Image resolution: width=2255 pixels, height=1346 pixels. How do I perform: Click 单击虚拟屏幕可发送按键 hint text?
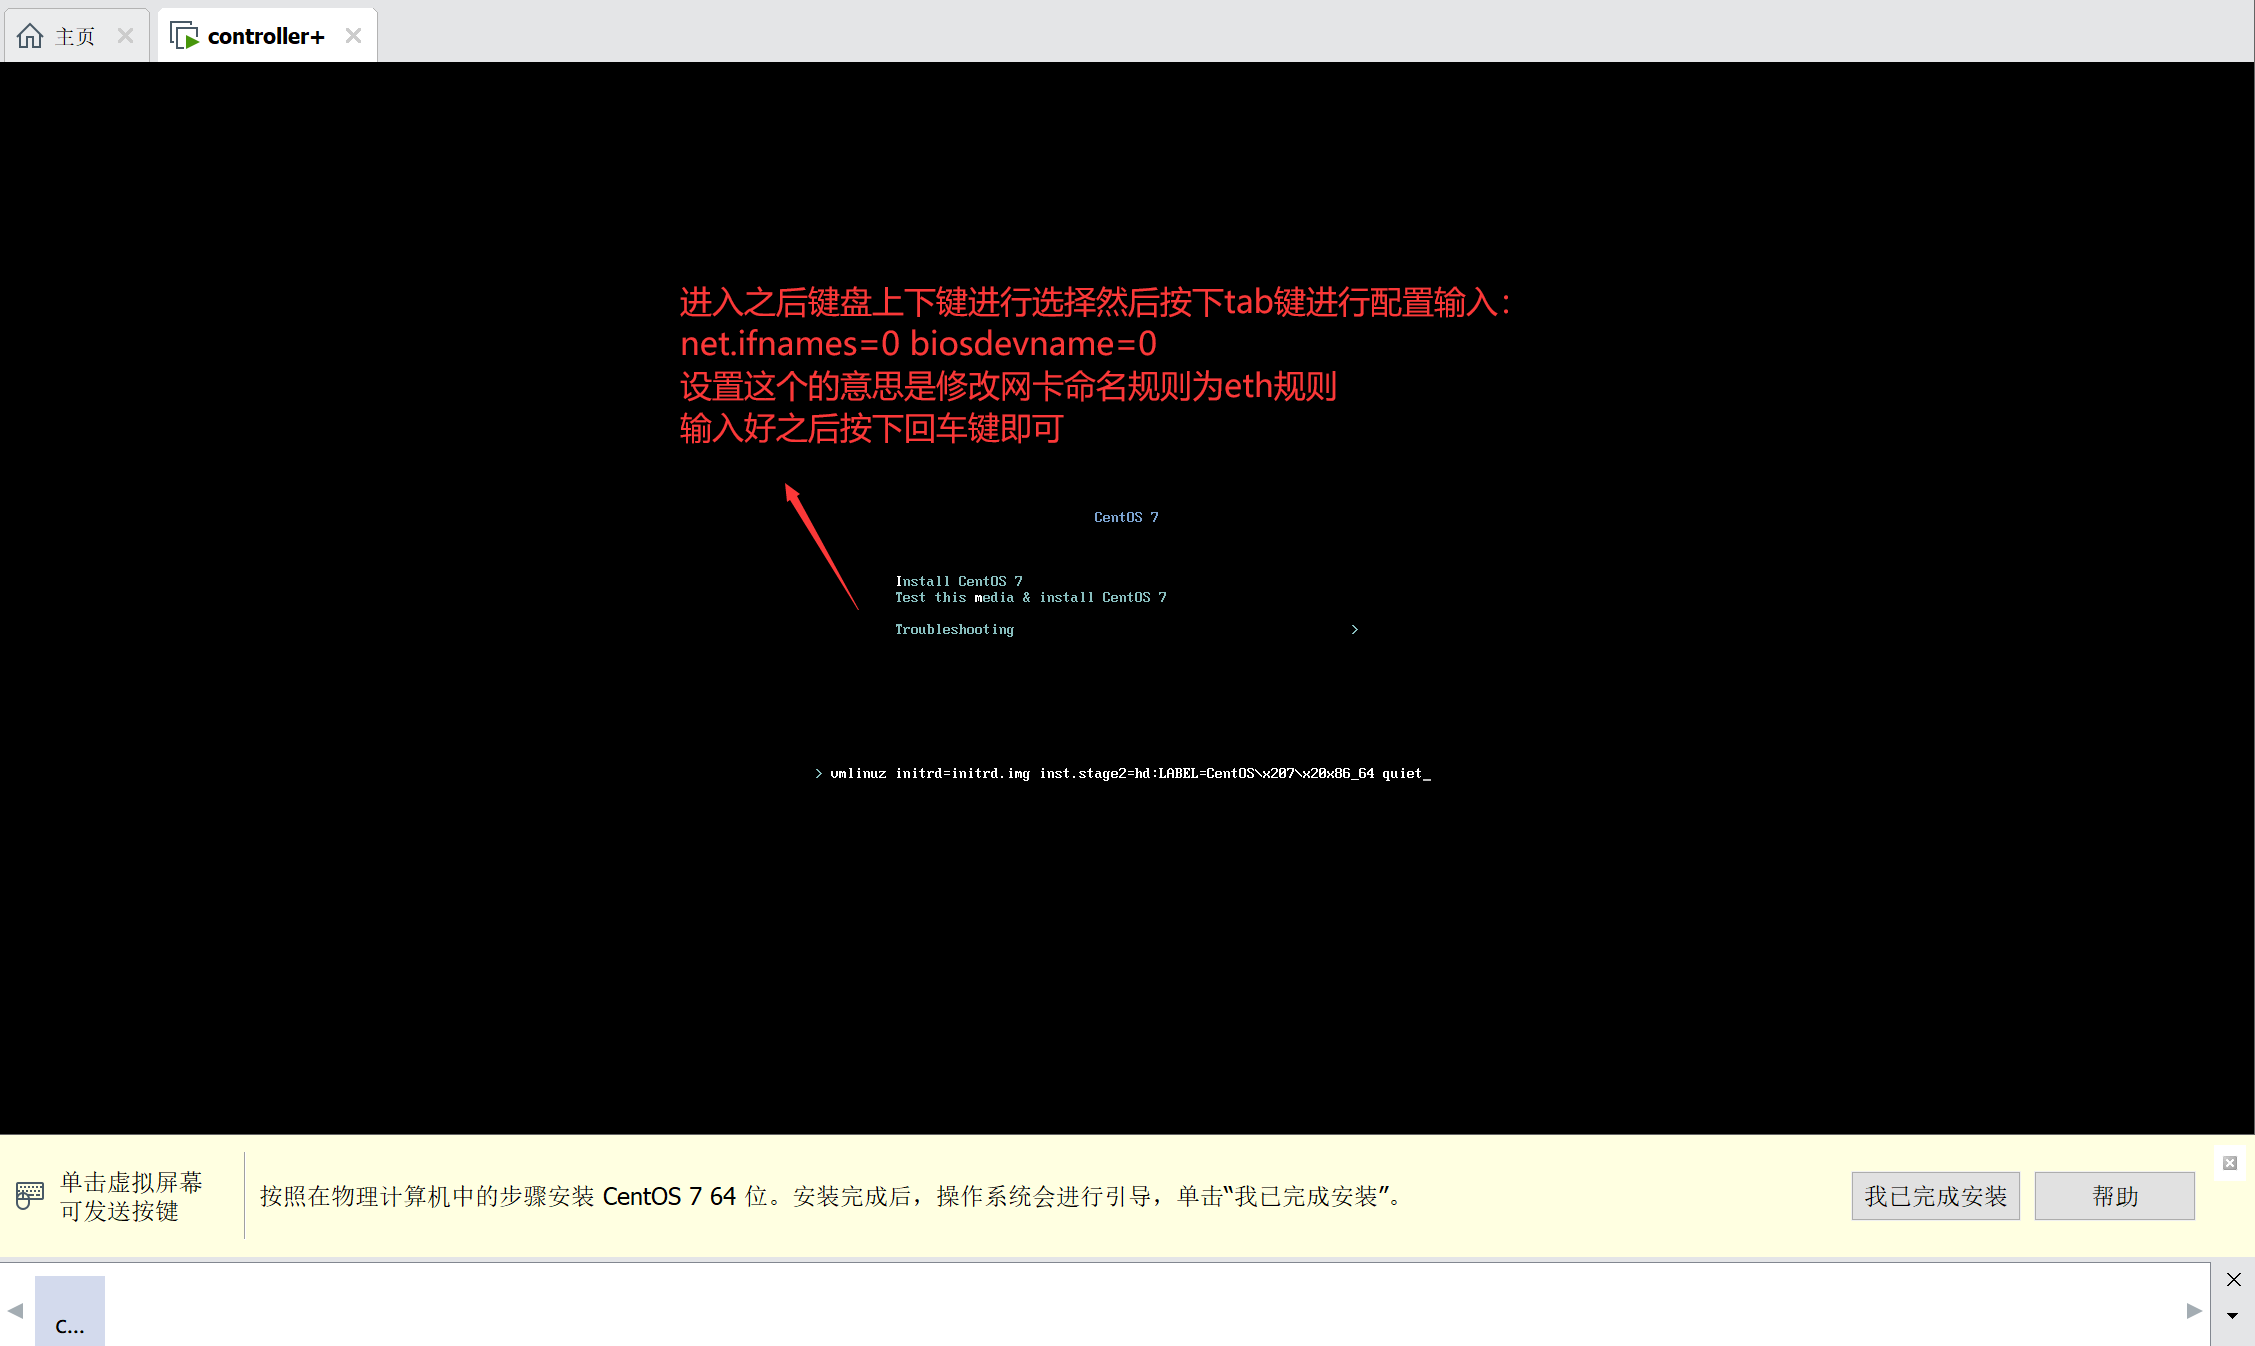[131, 1196]
